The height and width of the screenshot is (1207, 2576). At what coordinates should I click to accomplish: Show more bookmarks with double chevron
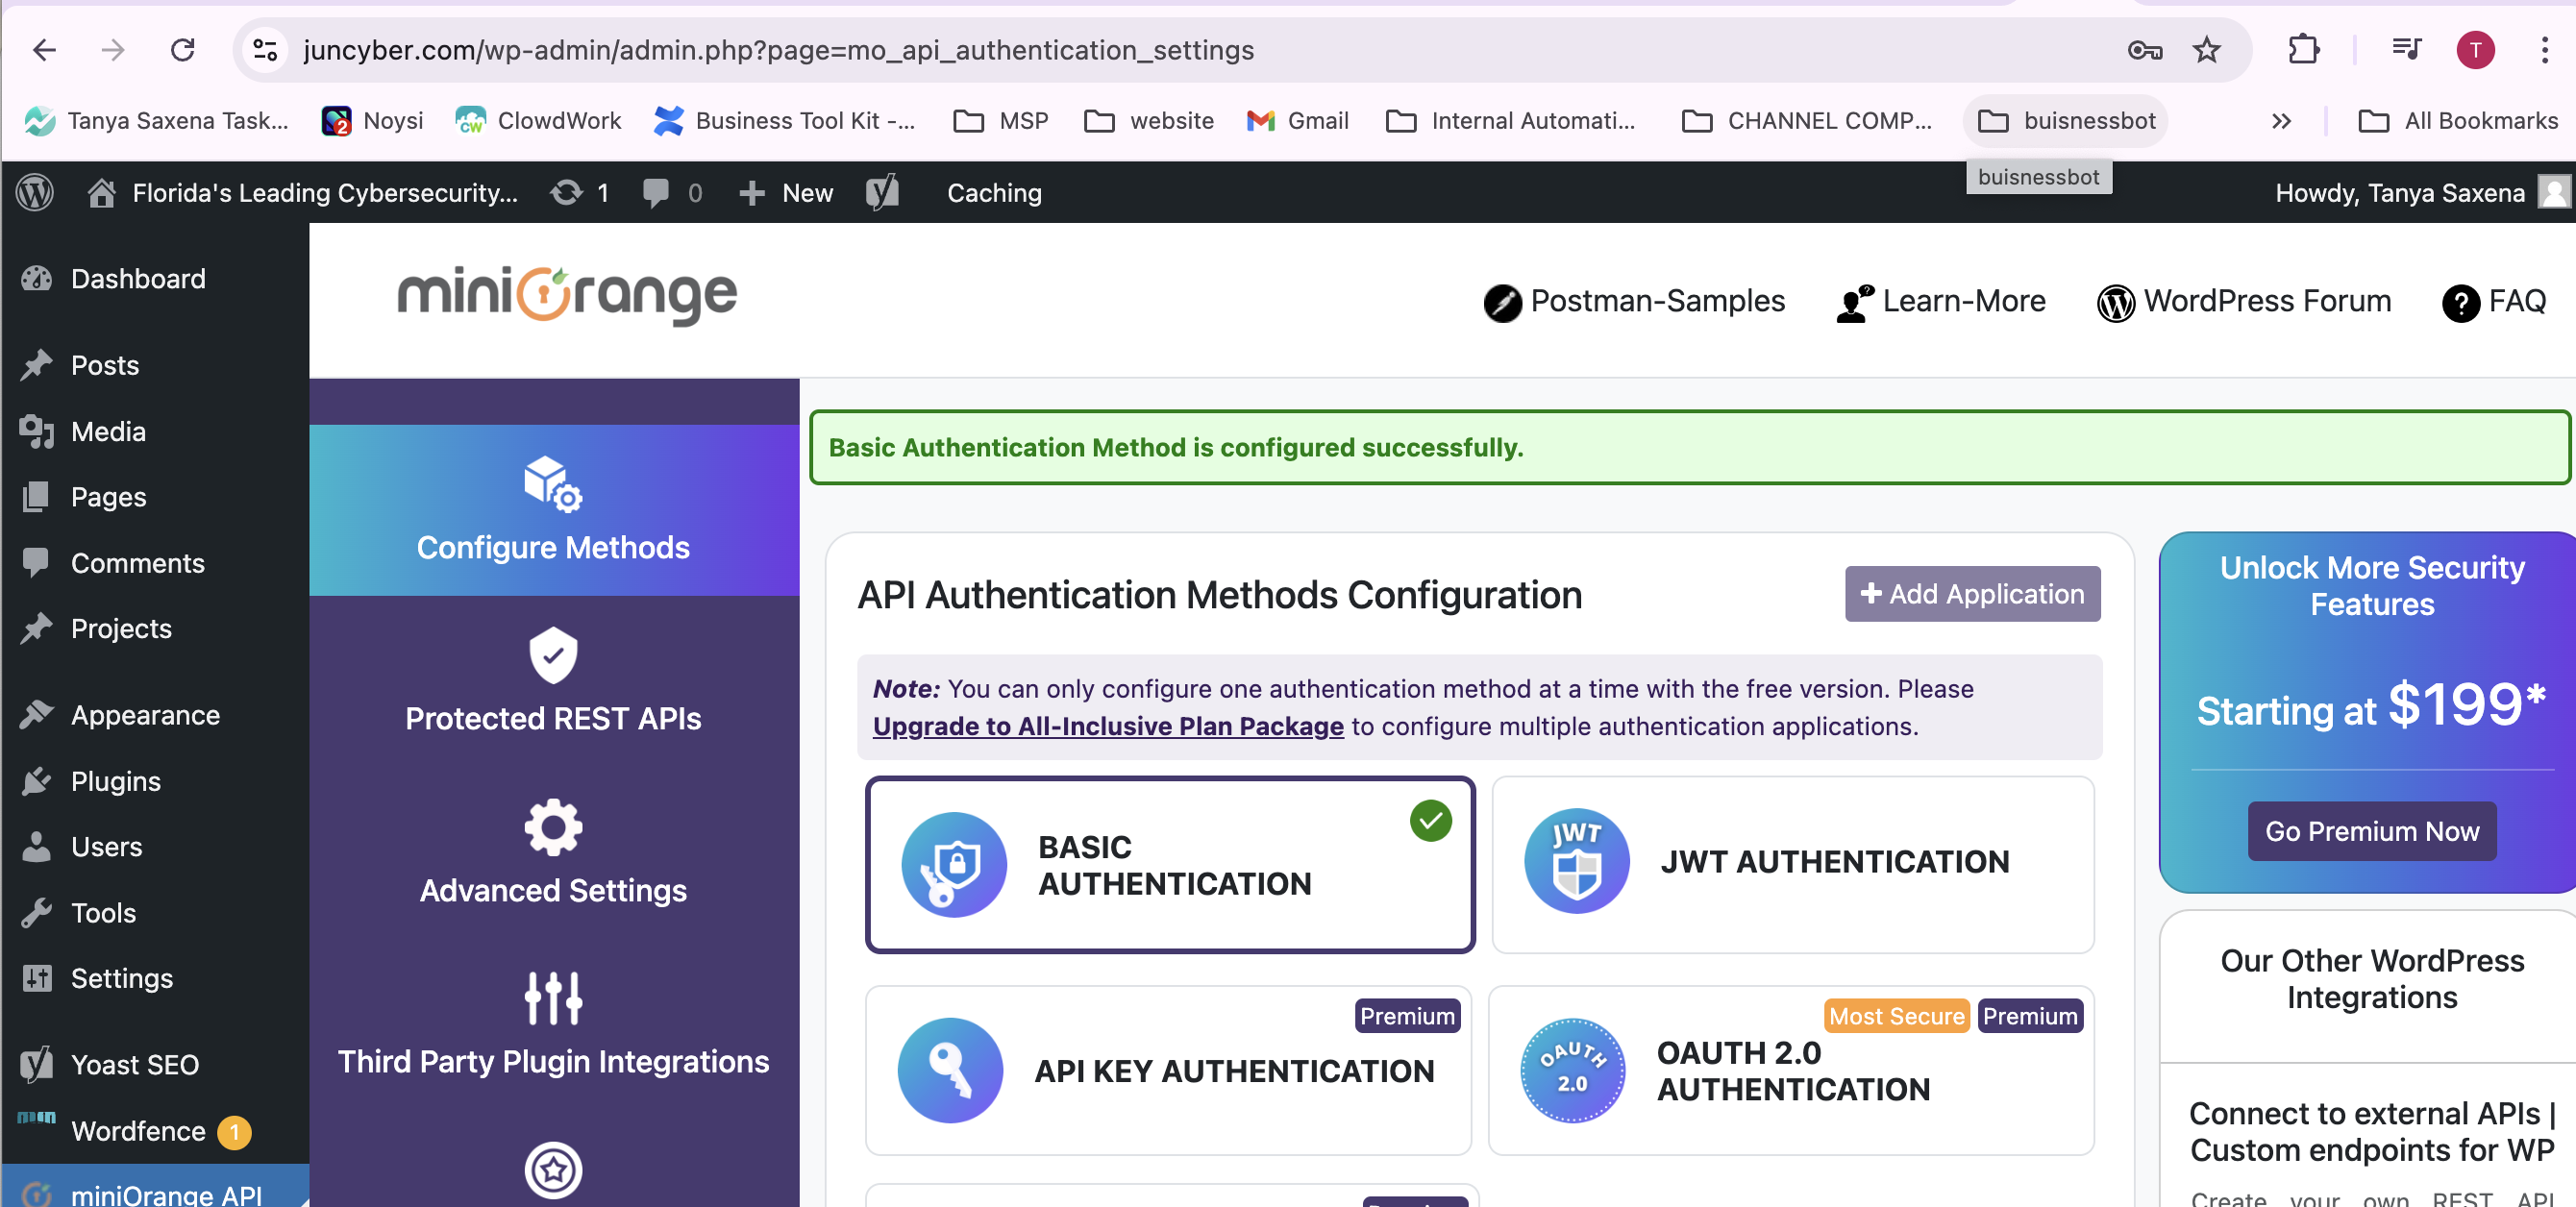click(2281, 121)
